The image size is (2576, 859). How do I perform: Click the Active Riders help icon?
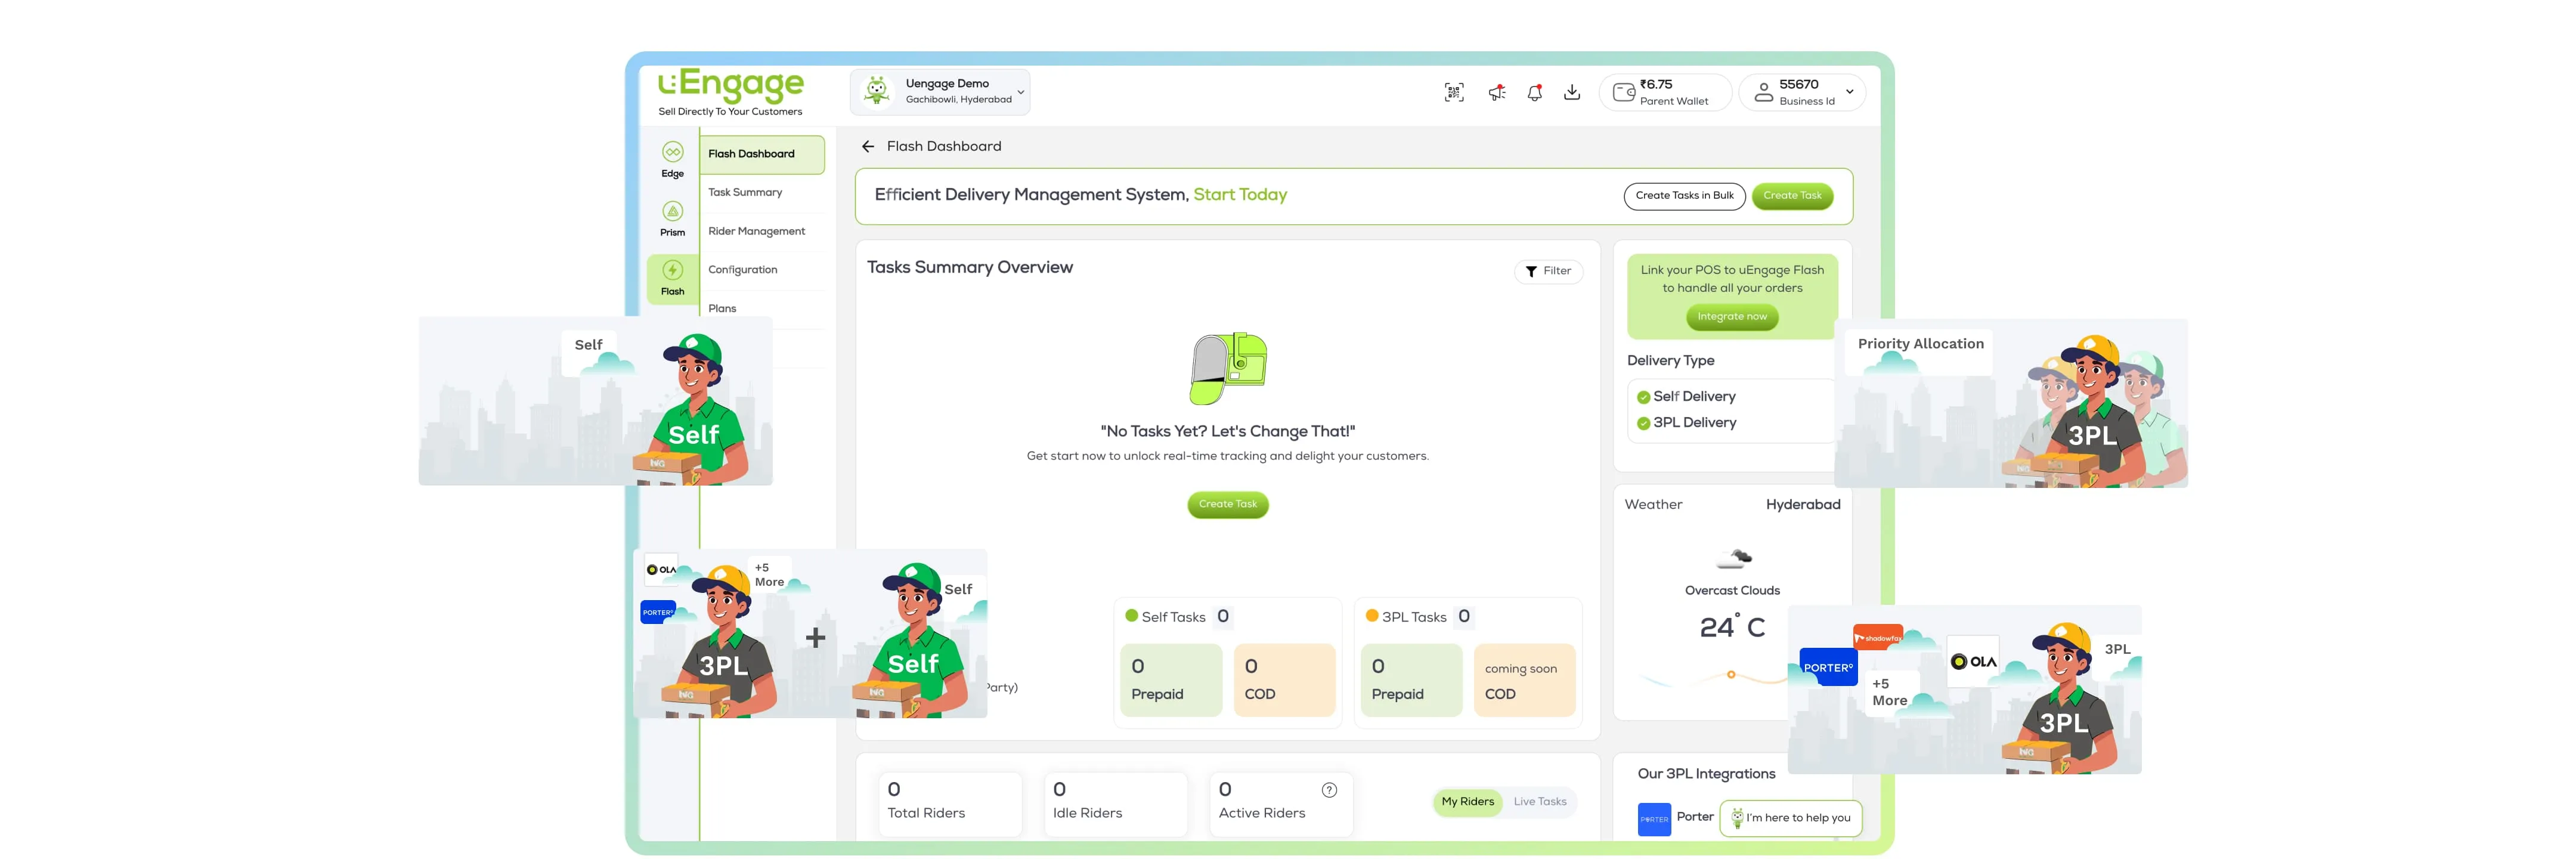(x=1329, y=790)
